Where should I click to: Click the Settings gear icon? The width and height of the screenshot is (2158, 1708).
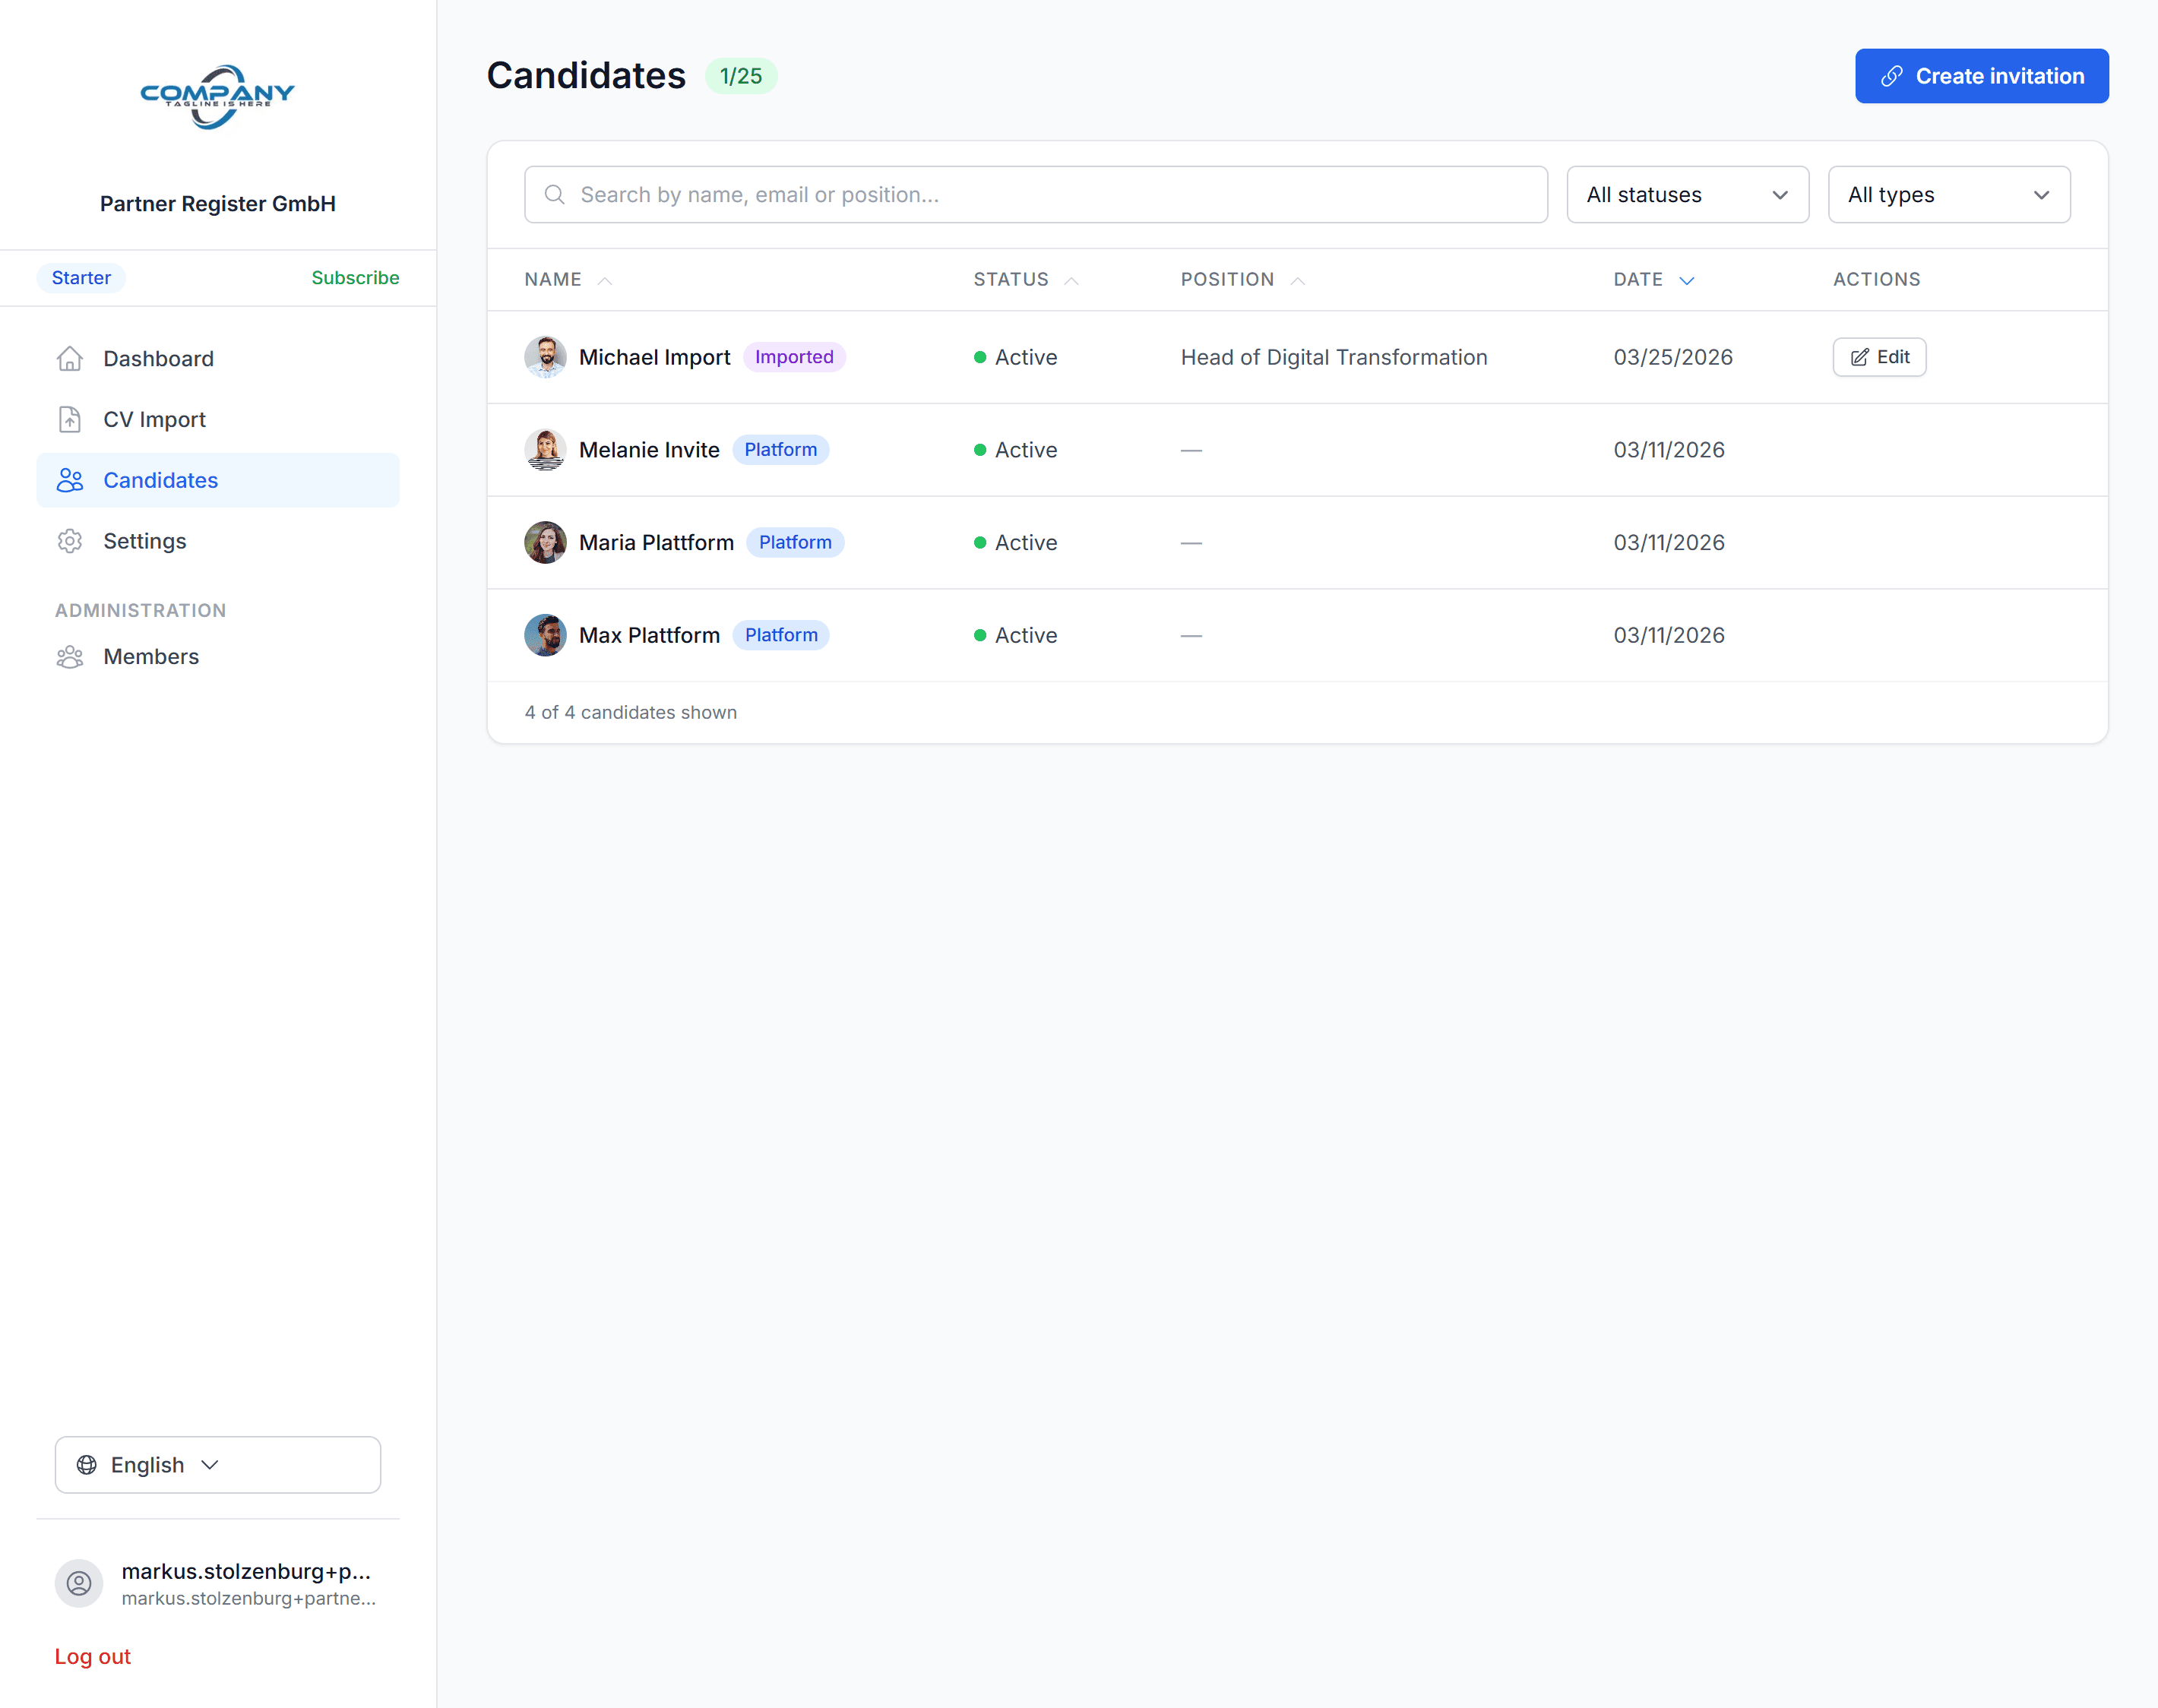tap(70, 541)
